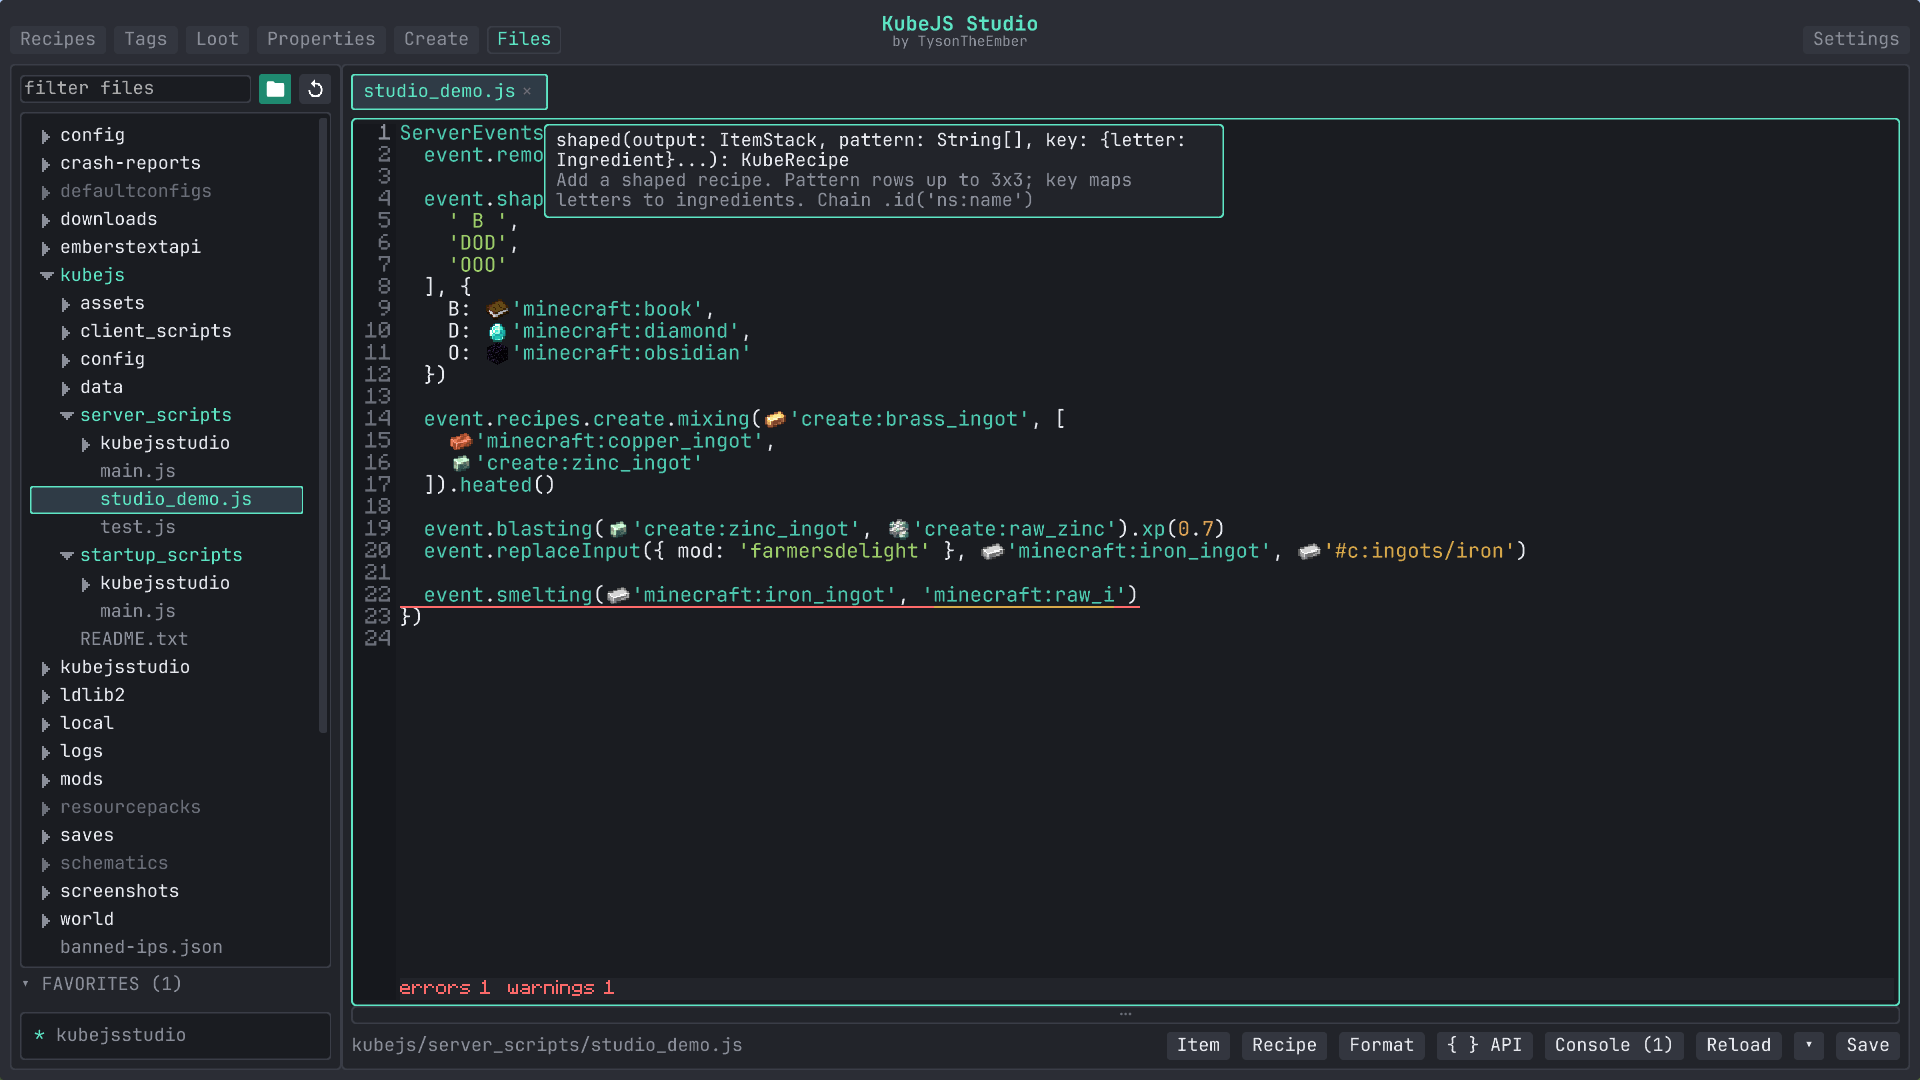
Task: Click the 'warnings 1' status text
Action: pyautogui.click(x=560, y=988)
